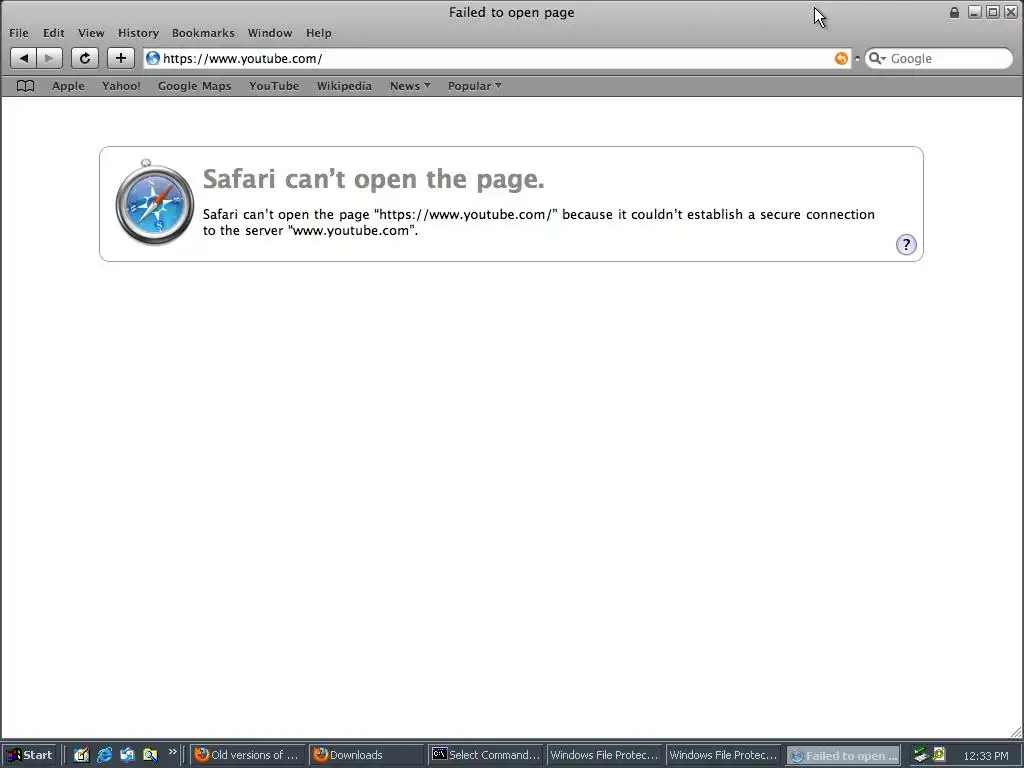Expand the Popular bookmarks folder

[474, 86]
